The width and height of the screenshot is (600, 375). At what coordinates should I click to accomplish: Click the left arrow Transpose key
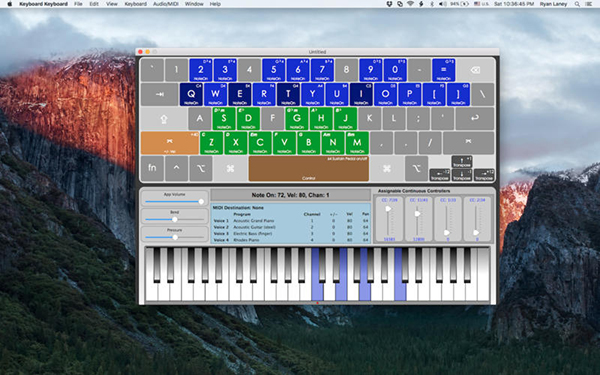(x=440, y=175)
